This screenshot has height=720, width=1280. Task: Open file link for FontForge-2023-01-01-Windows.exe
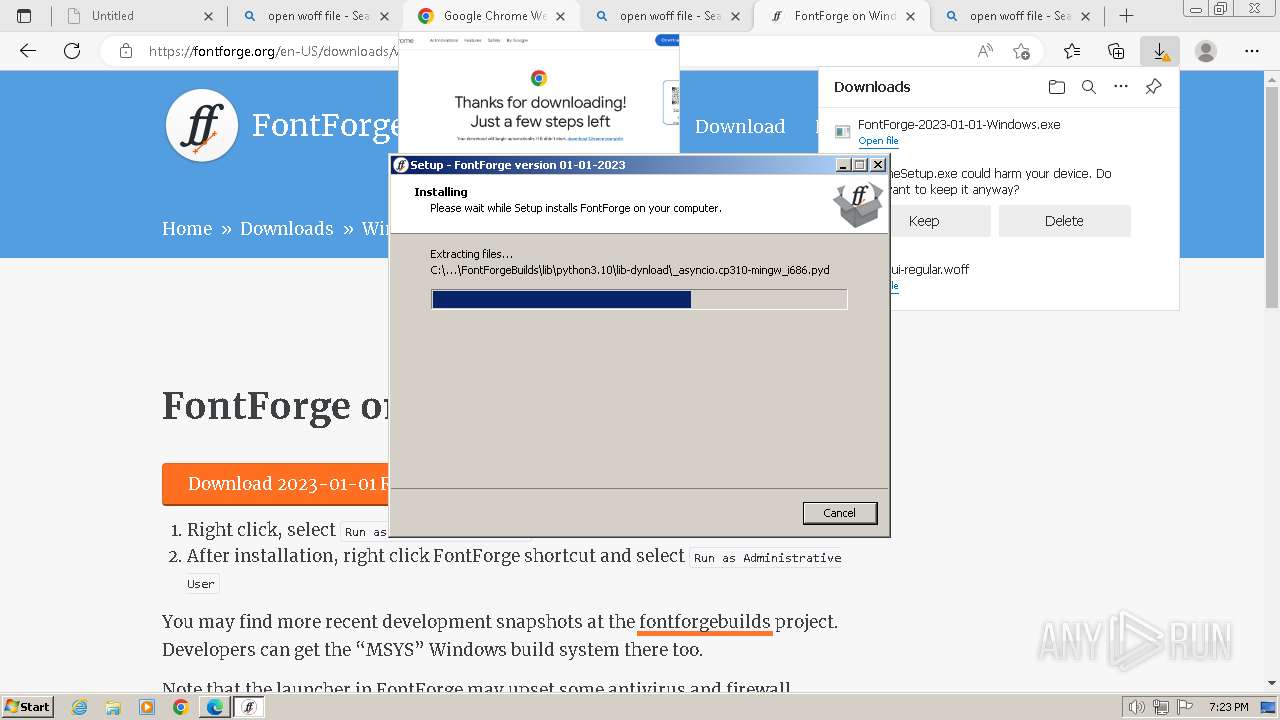point(878,141)
